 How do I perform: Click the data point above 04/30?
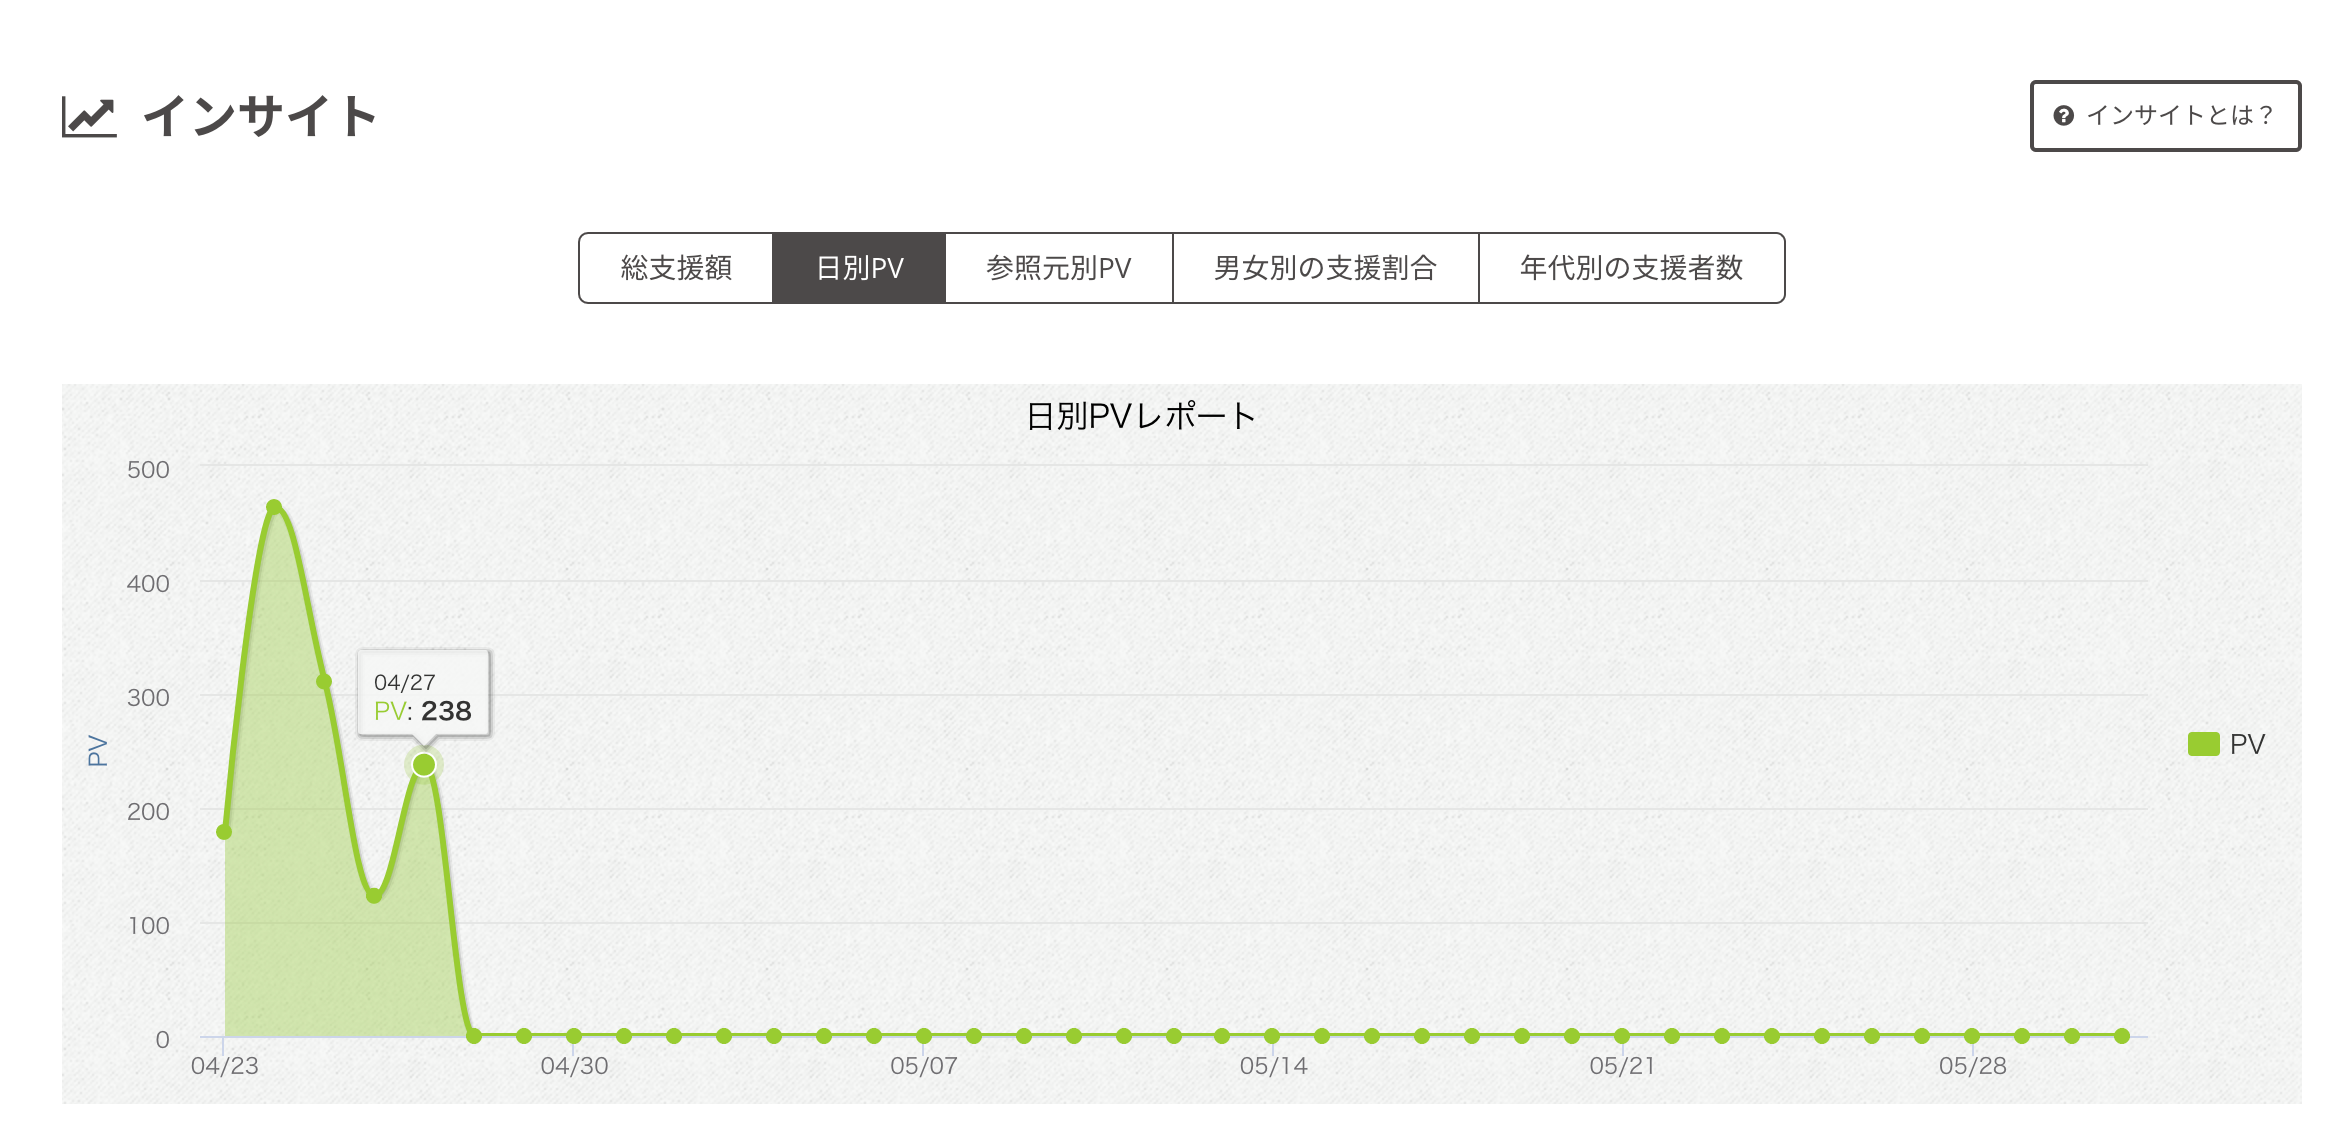click(x=574, y=1036)
